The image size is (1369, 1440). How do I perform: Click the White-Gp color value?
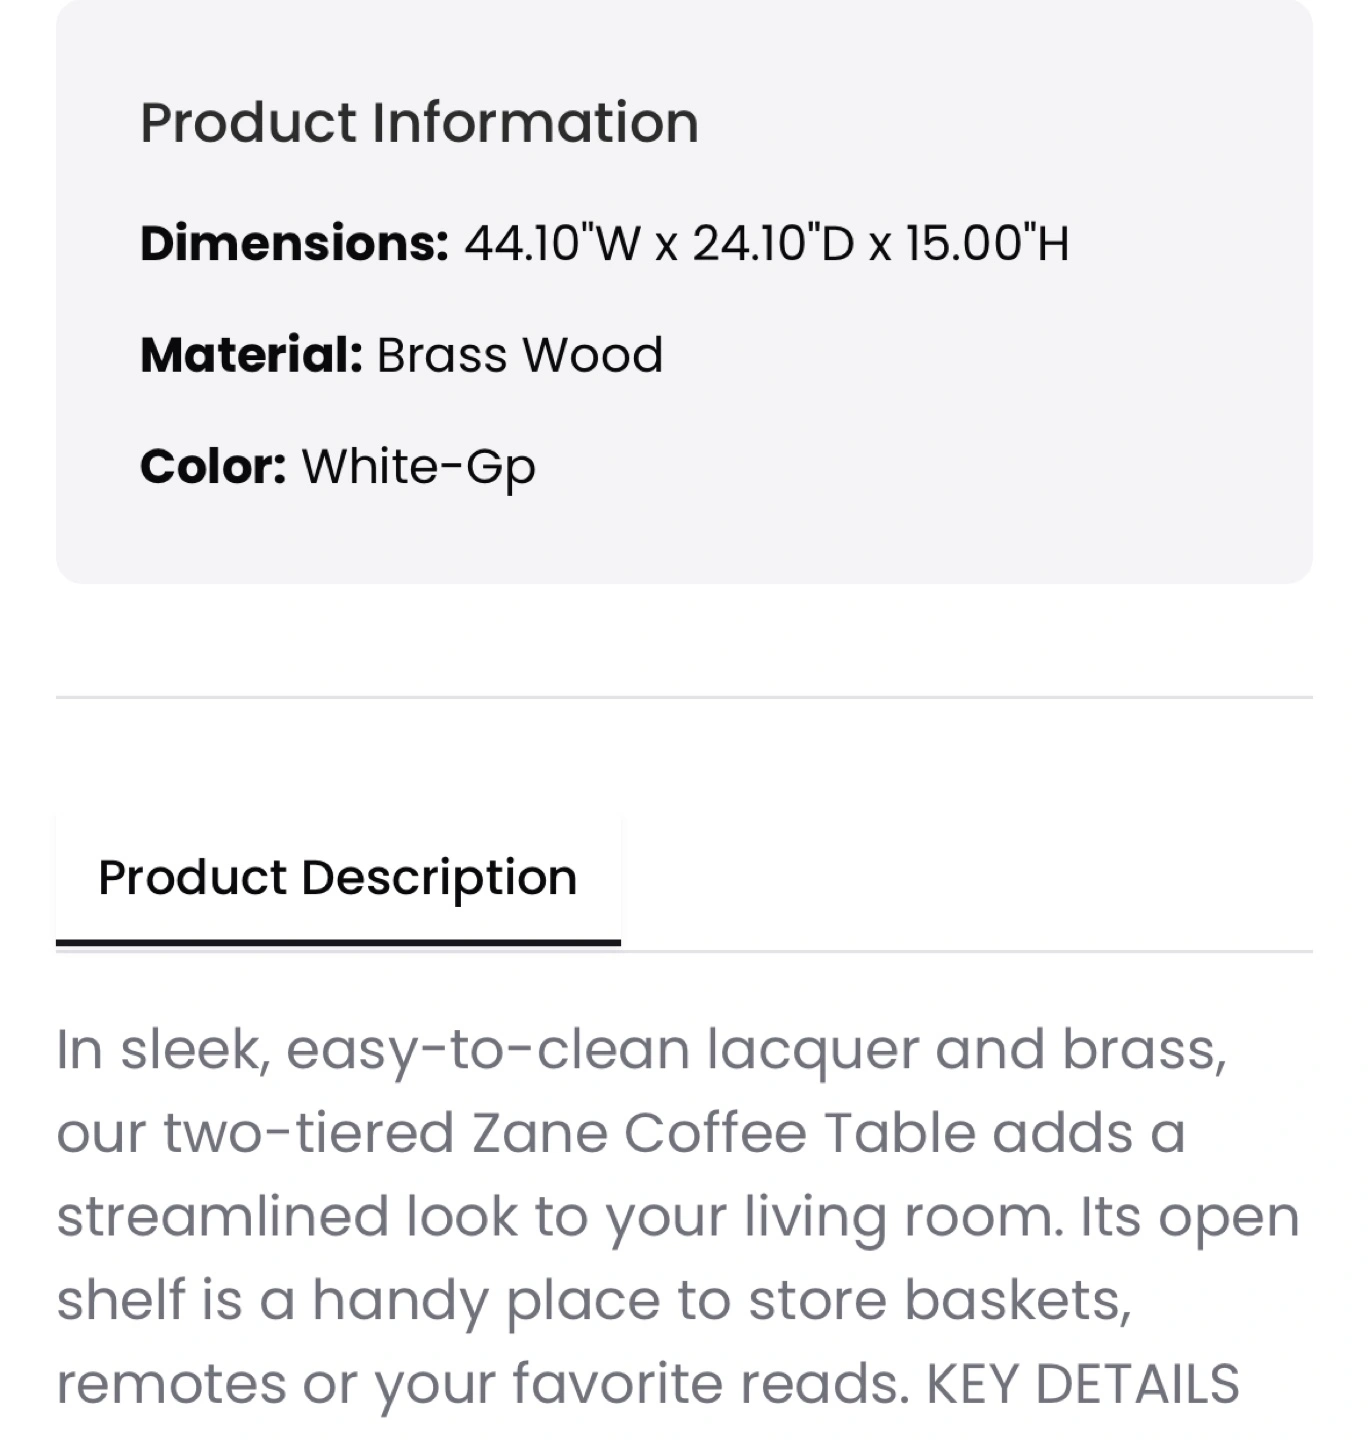pos(419,468)
